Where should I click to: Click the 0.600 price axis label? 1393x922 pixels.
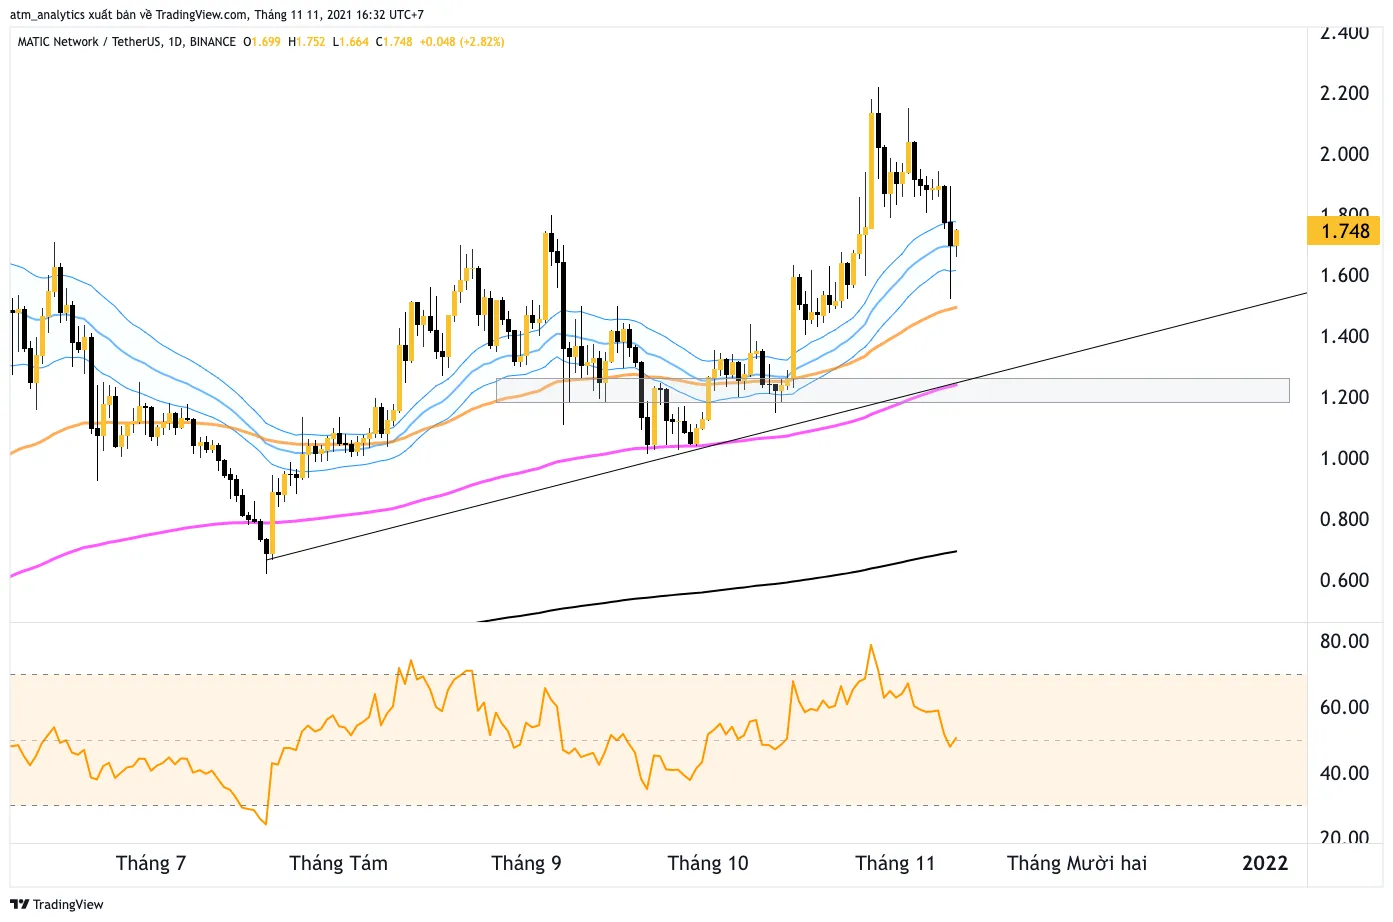(x=1344, y=580)
